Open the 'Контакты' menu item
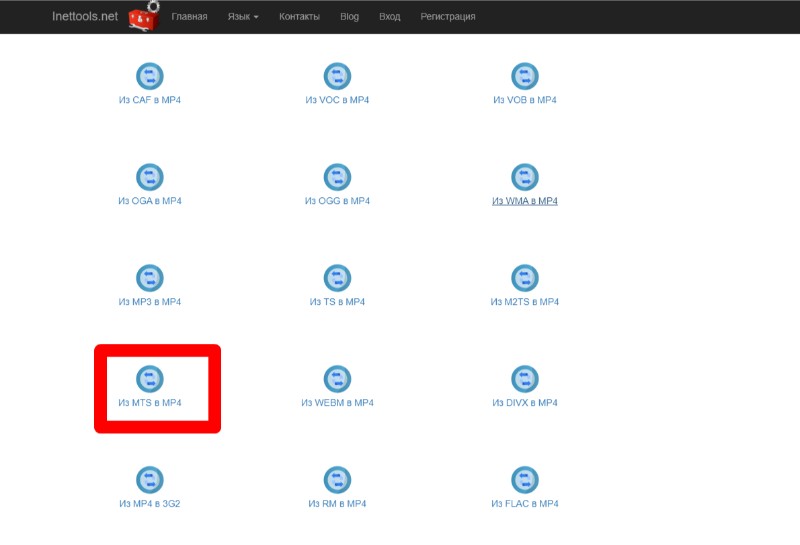 [x=299, y=17]
